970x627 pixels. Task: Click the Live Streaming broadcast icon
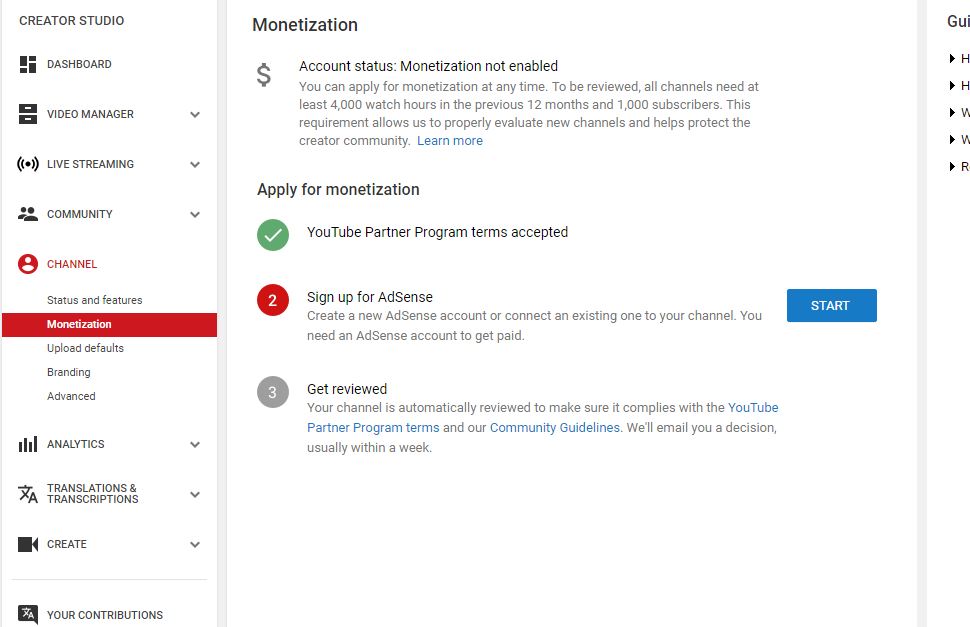coord(28,164)
